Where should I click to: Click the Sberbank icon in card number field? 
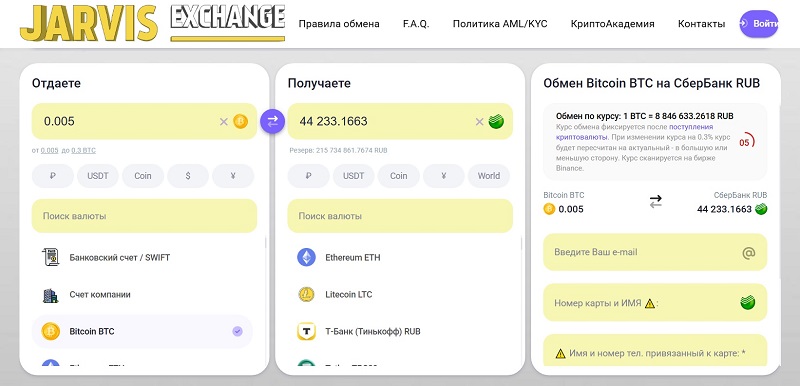point(748,302)
